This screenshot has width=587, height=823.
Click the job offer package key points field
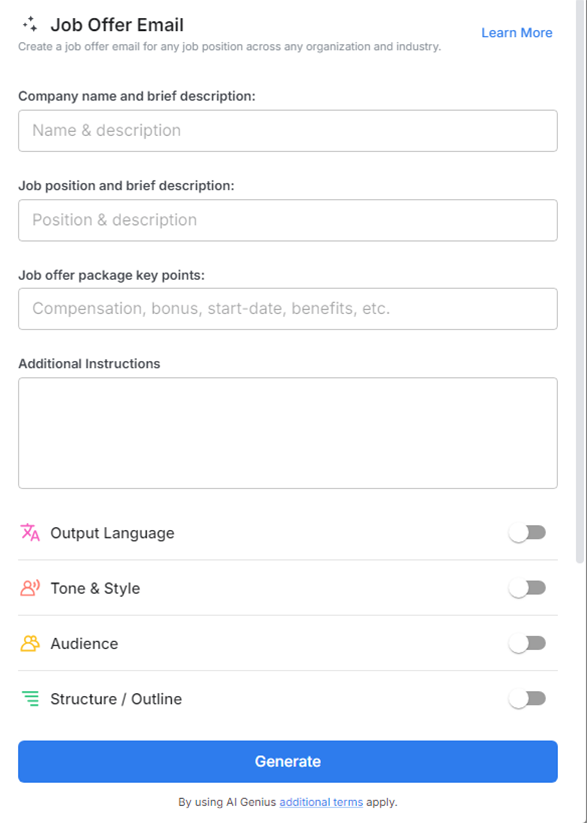pyautogui.click(x=287, y=308)
